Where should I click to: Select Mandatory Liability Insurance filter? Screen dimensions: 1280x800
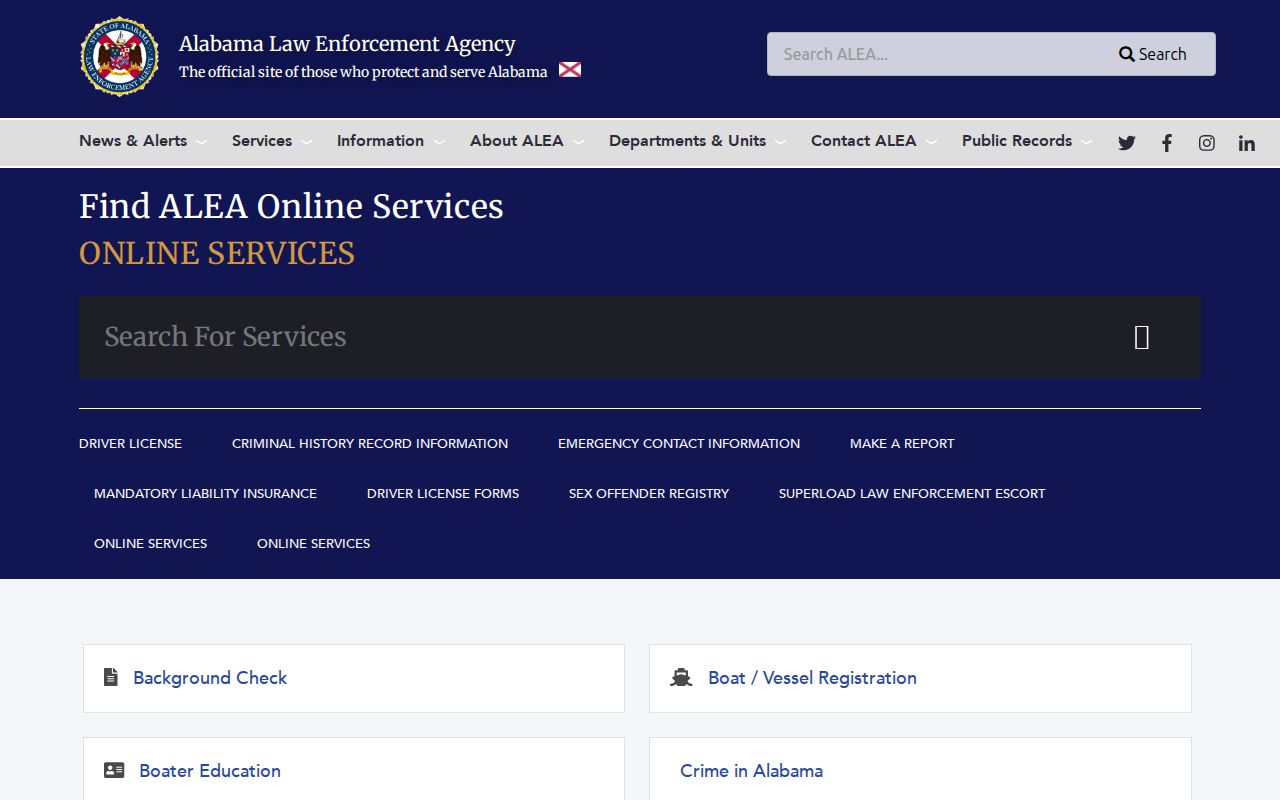tap(205, 493)
